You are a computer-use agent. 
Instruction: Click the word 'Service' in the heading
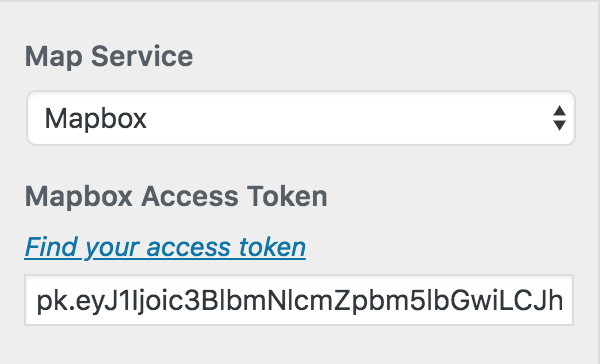coord(142,56)
